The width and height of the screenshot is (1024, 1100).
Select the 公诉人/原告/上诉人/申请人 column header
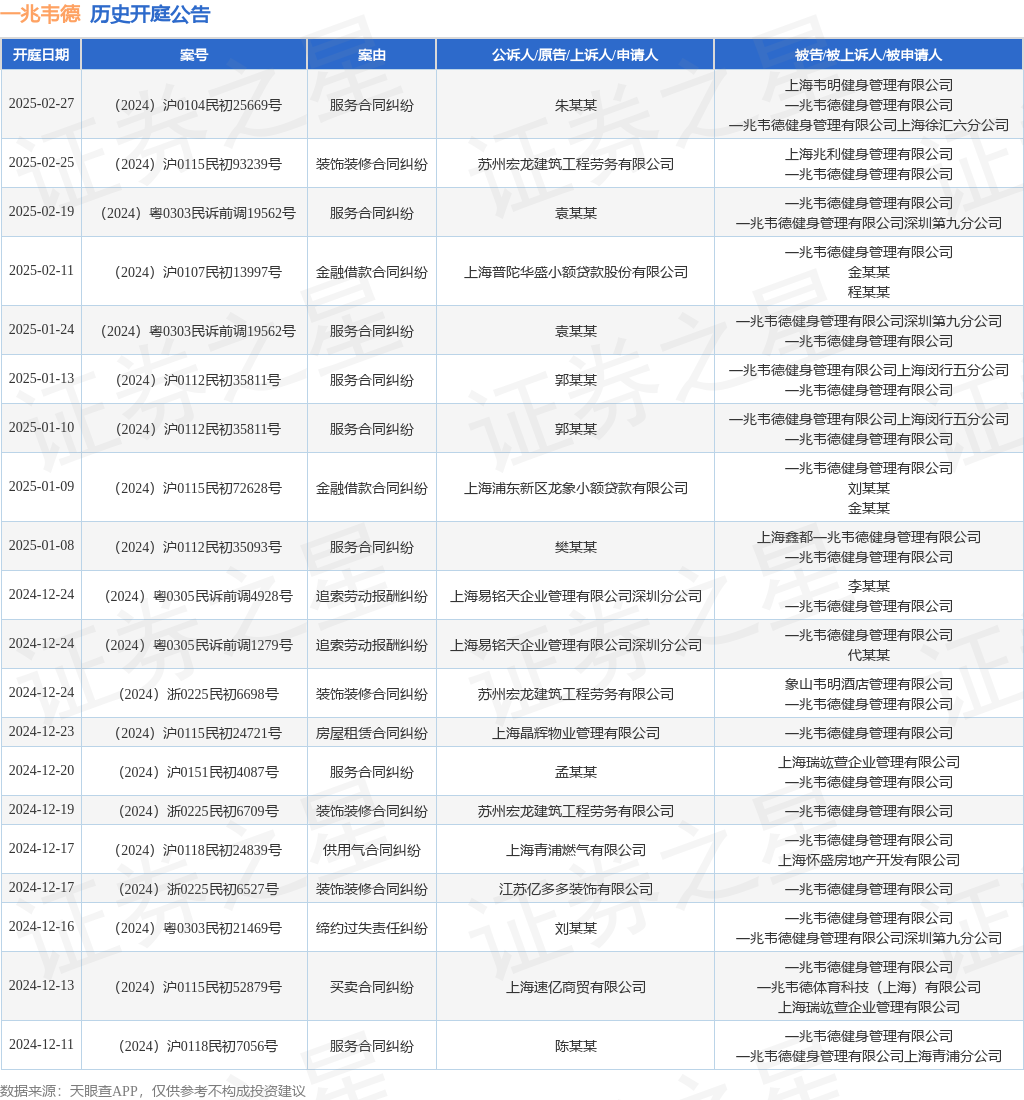point(575,55)
